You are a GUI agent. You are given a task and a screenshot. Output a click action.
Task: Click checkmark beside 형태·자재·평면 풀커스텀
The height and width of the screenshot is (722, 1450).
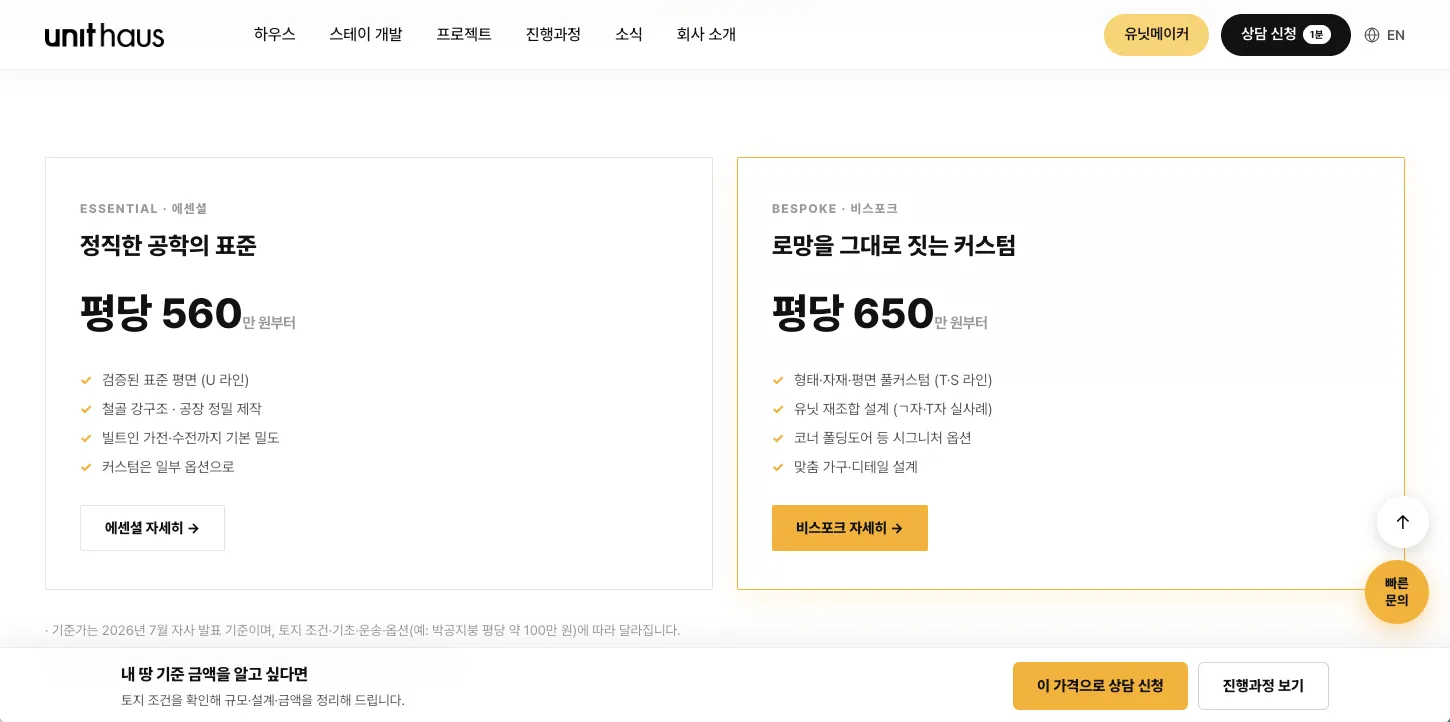pos(778,380)
